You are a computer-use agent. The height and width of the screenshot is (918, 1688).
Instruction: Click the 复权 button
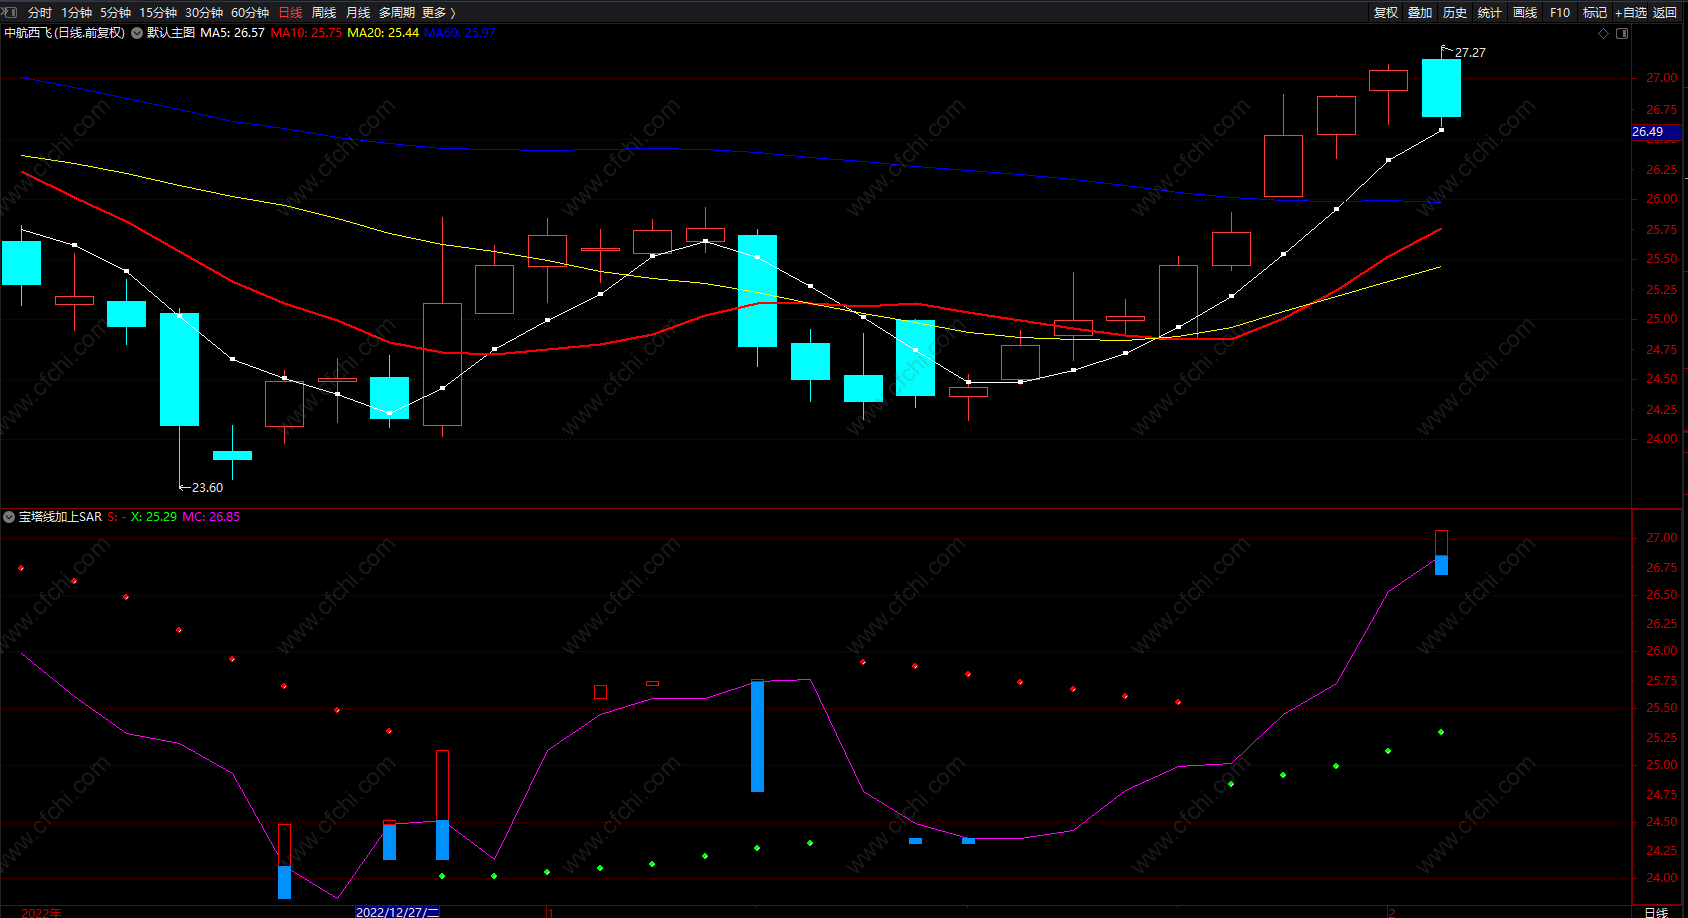pos(1386,13)
